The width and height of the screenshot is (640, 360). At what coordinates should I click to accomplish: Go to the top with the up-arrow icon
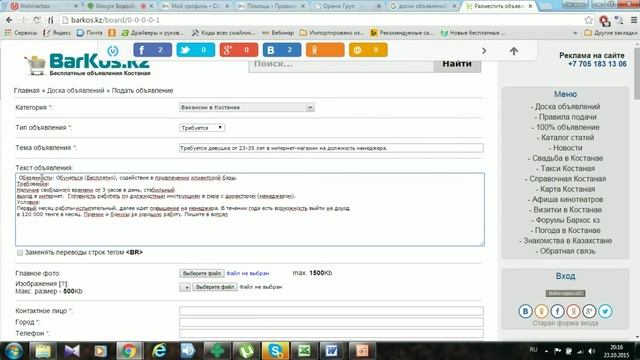(513, 51)
